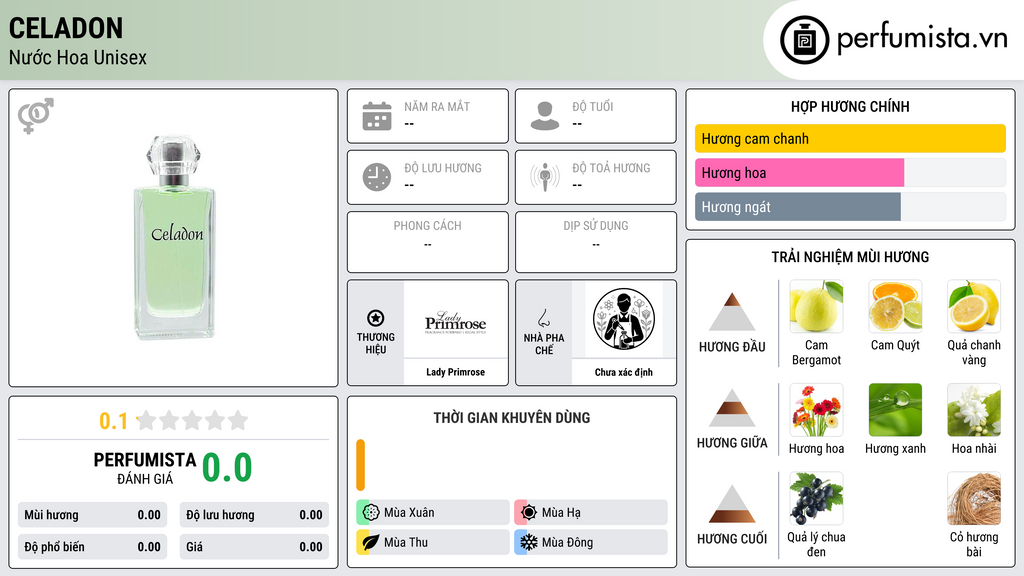Click the Hợp hương chính heading

tap(850, 106)
